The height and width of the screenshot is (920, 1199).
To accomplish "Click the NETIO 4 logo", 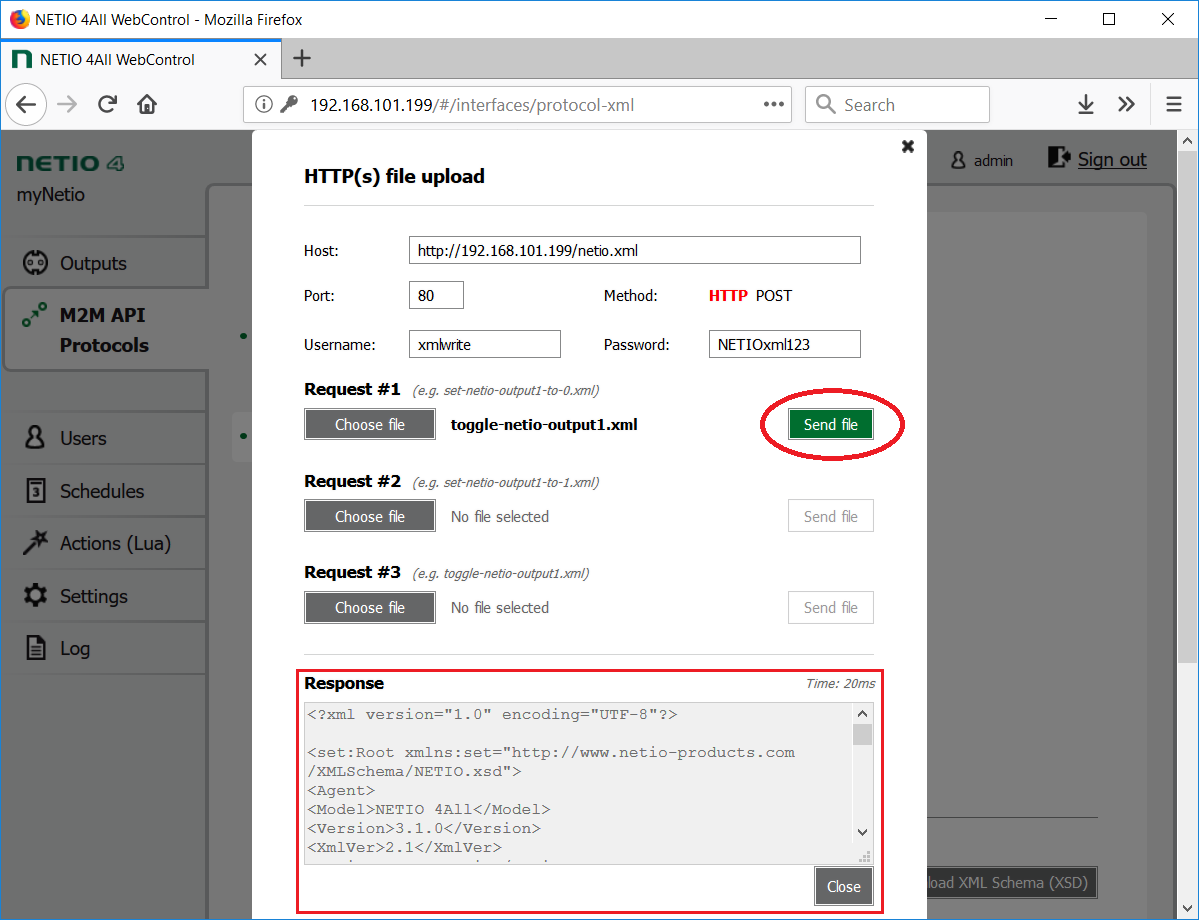I will tap(70, 163).
